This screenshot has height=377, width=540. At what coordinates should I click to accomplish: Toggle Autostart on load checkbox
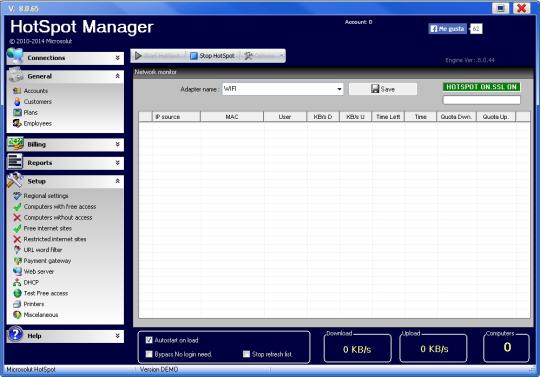149,340
